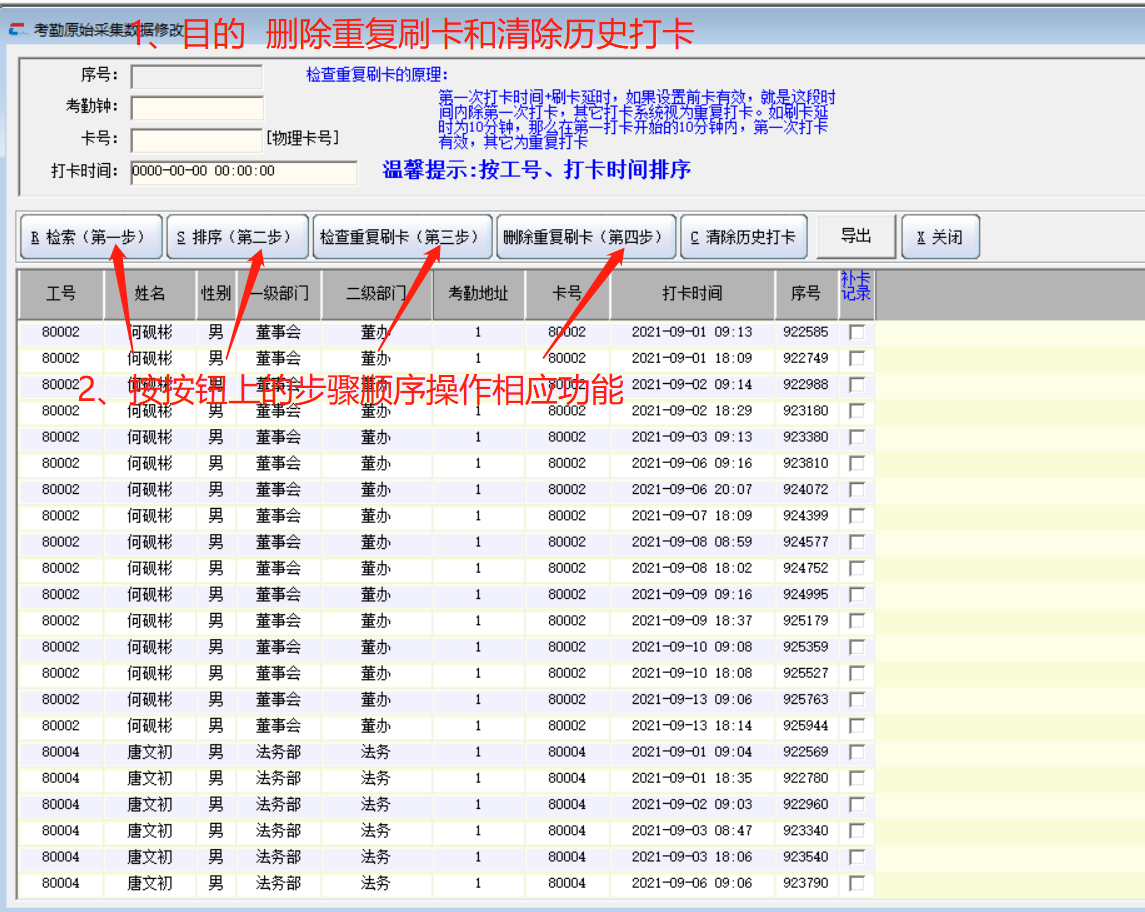The width and height of the screenshot is (1145, 912).
Task: Select the 姓名 column header
Action: 150,294
